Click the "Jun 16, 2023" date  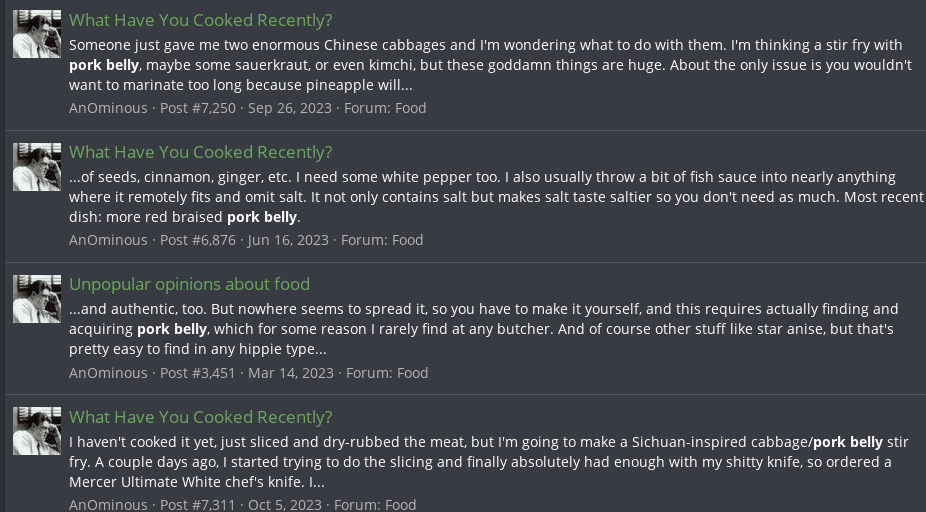pyautogui.click(x=288, y=240)
